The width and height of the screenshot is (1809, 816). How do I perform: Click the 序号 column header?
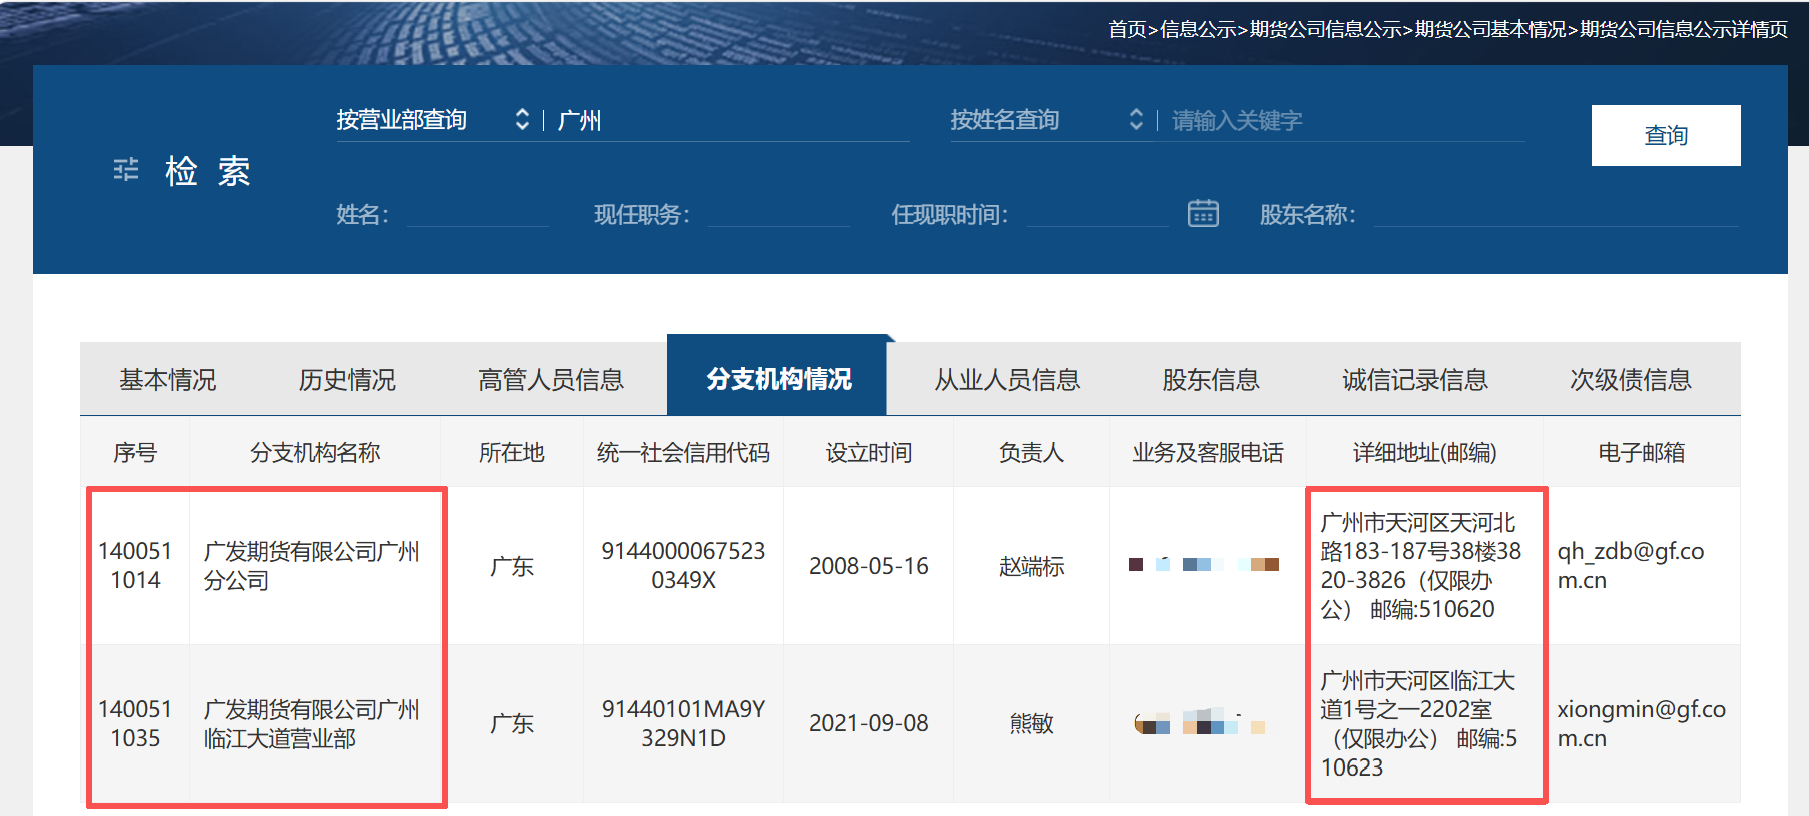click(135, 453)
